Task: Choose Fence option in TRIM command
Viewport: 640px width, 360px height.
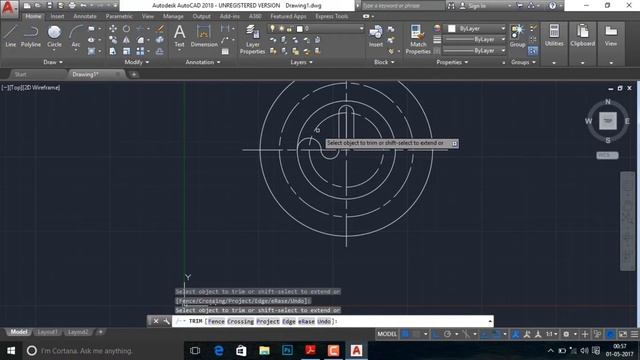Action: point(216,321)
